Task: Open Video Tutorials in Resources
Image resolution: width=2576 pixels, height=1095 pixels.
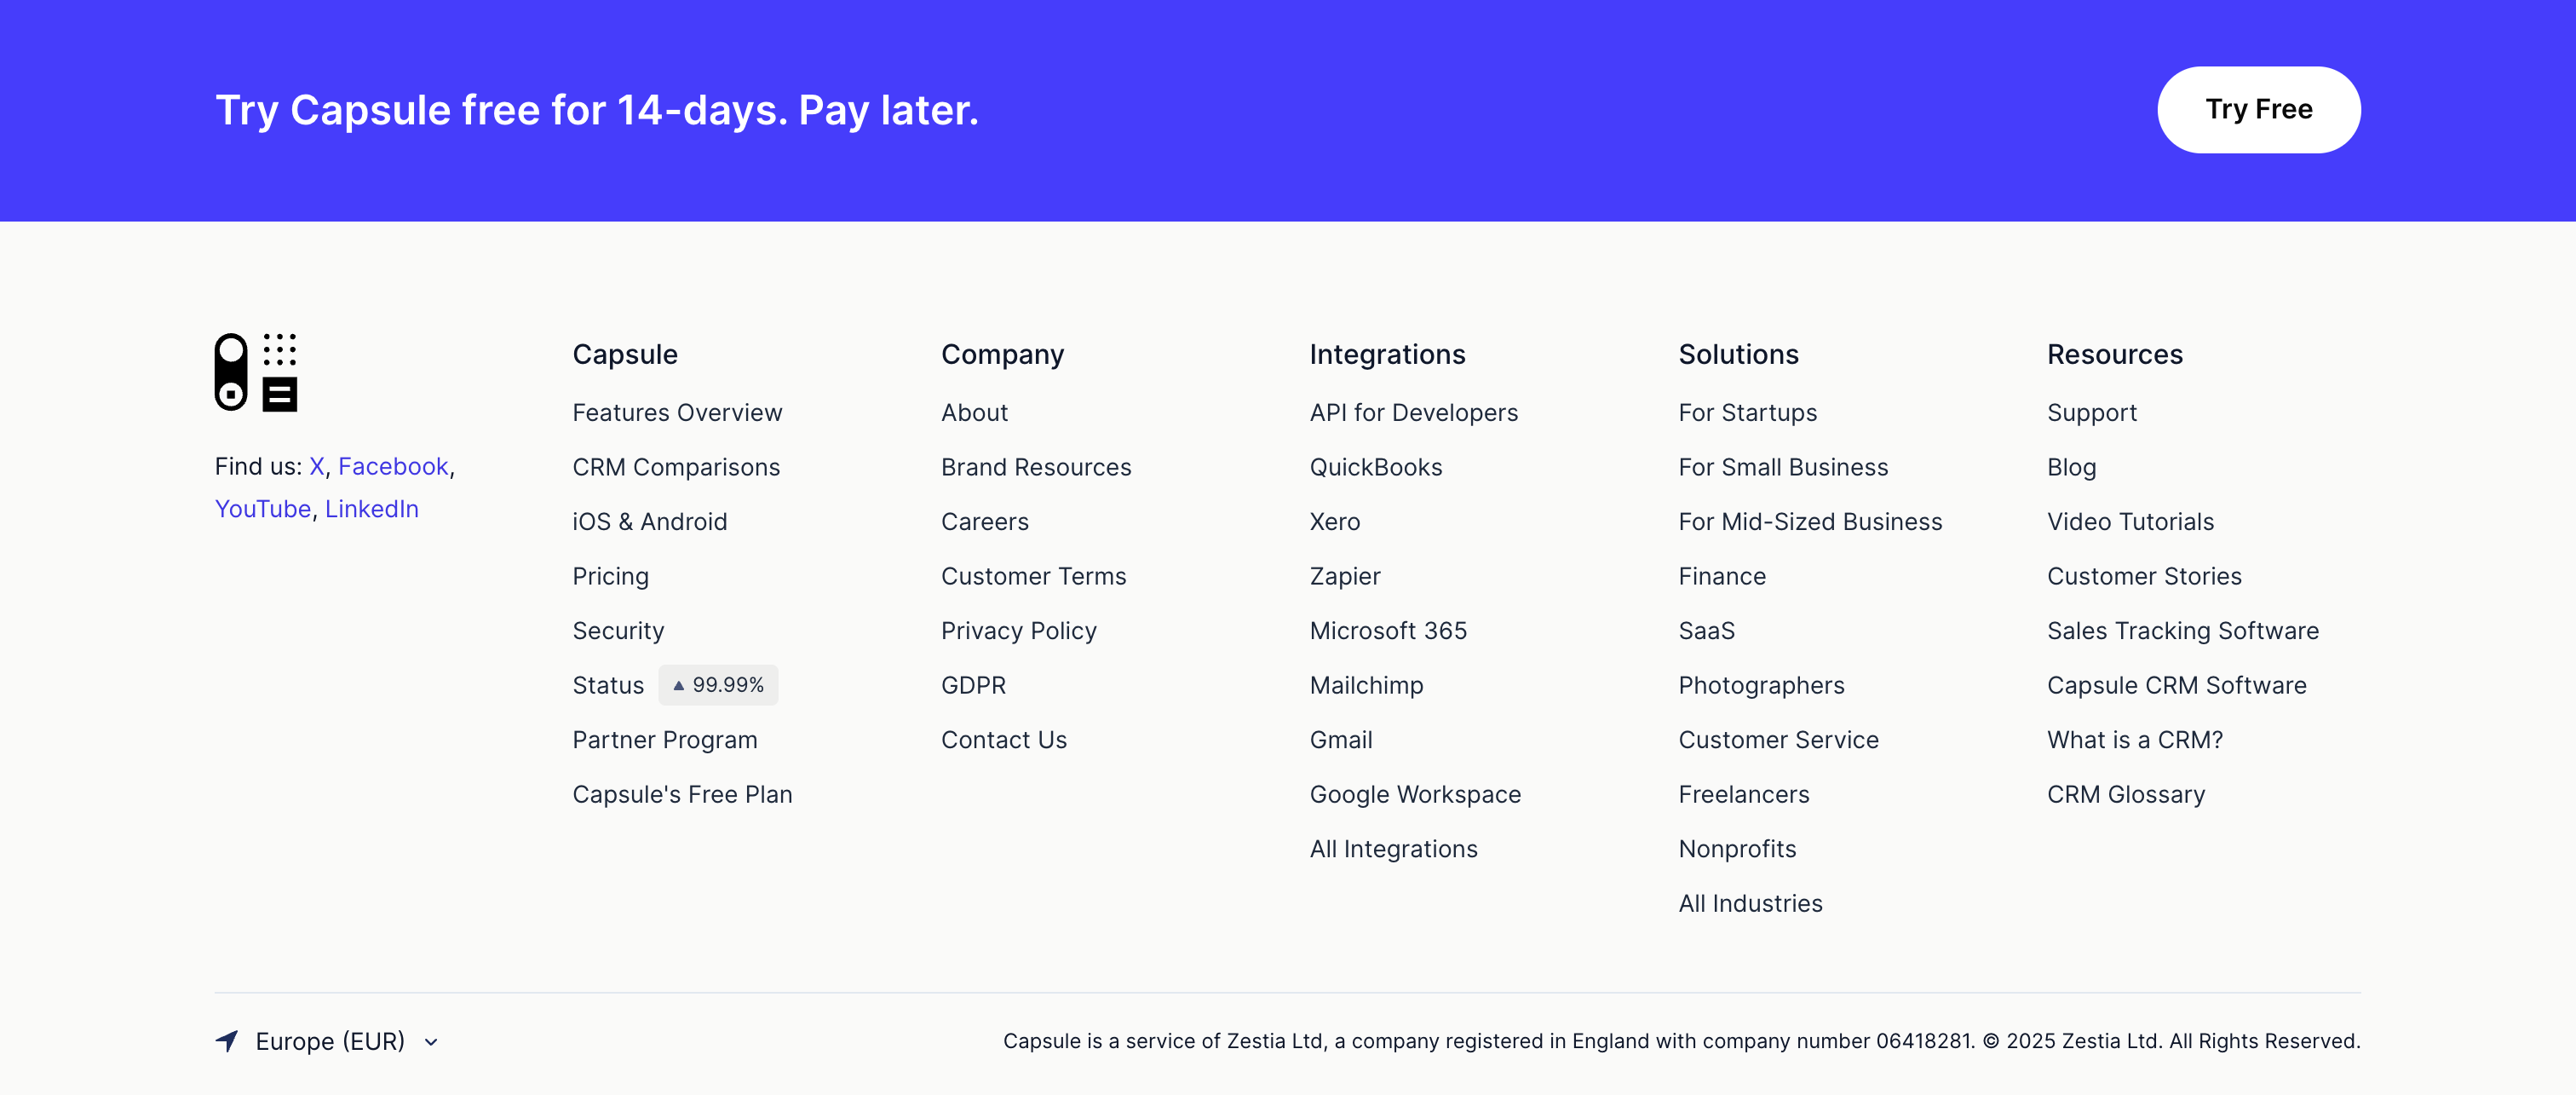Action: pyautogui.click(x=2130, y=521)
